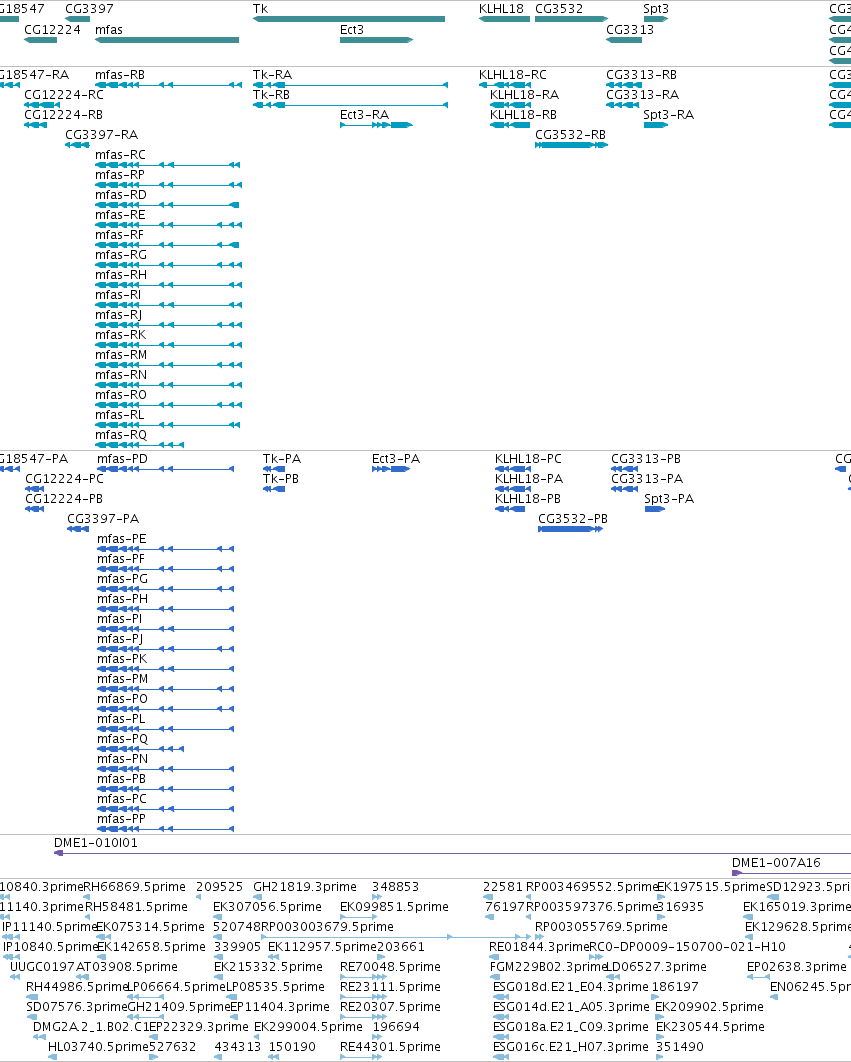Click transcript label Spt3-RA
This screenshot has height=1062, width=851.
(x=668, y=114)
